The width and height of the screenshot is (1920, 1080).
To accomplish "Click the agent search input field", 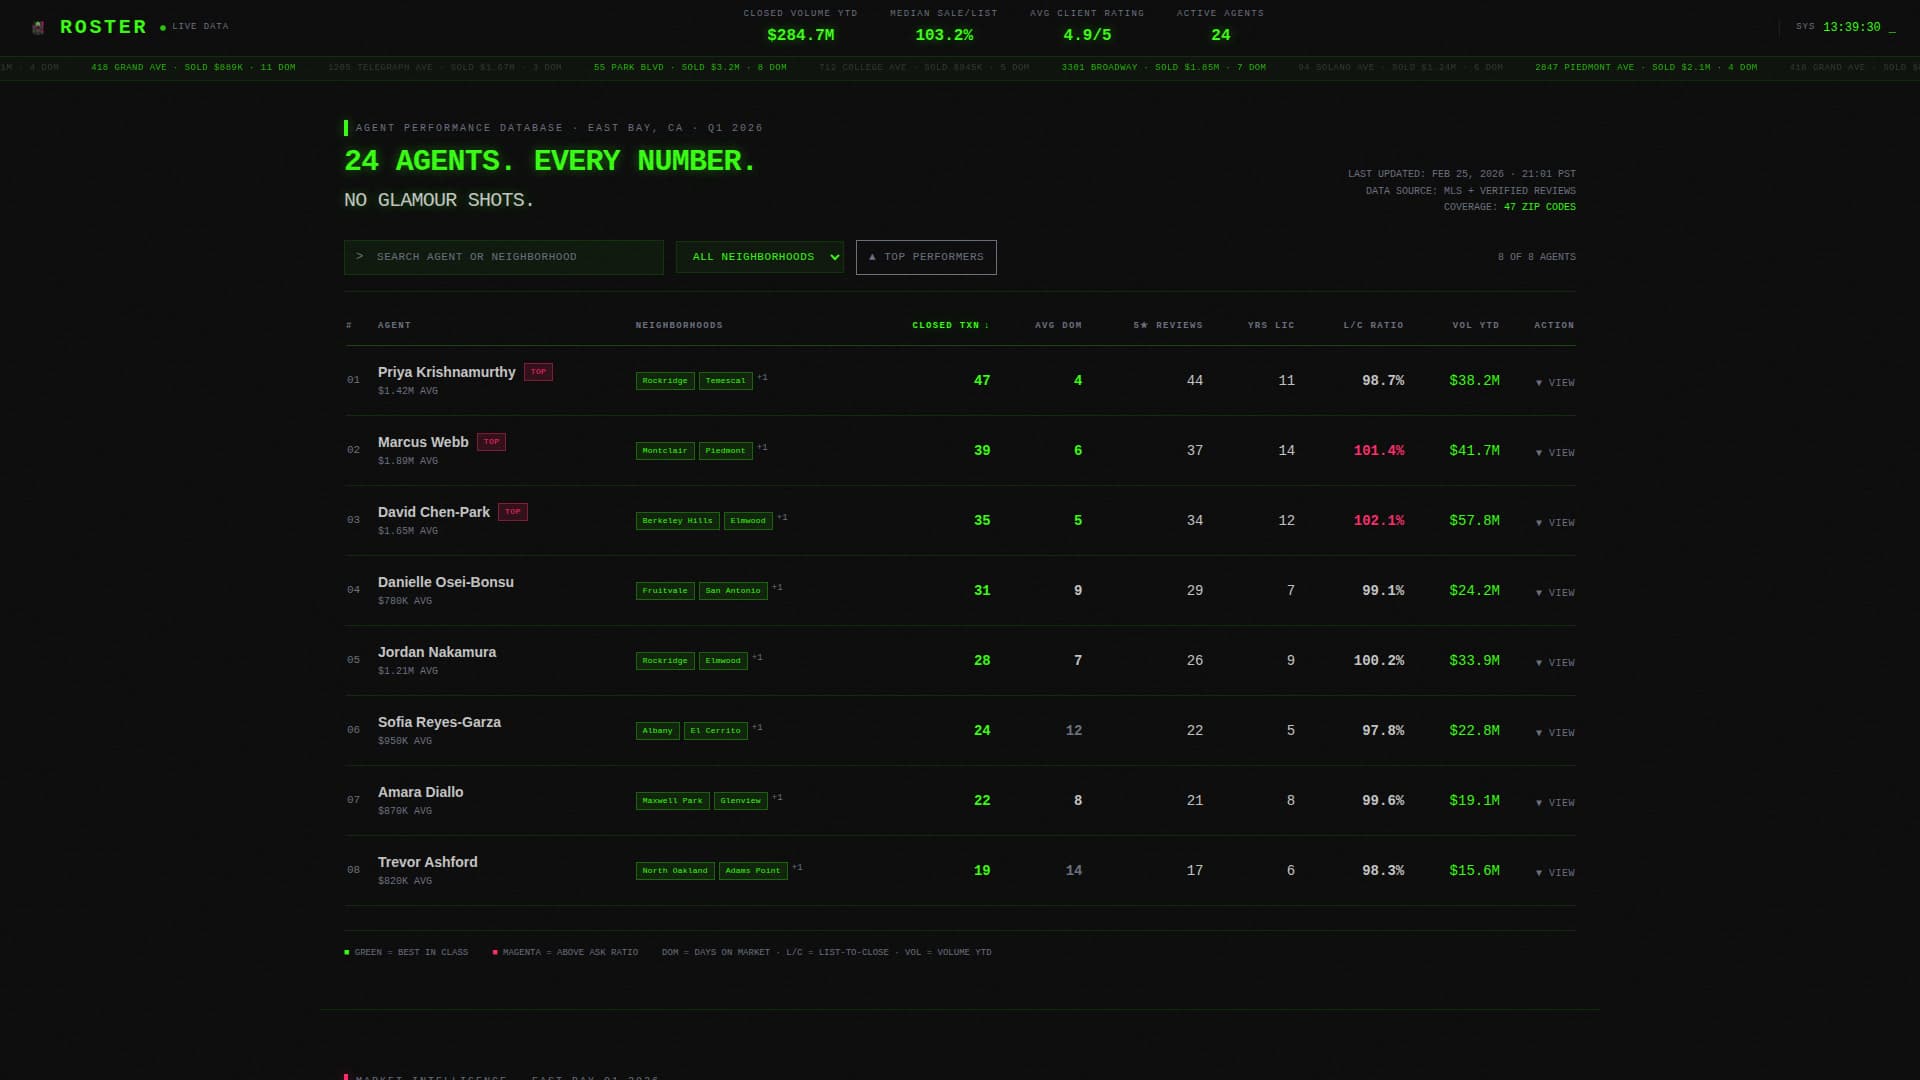I will point(504,257).
